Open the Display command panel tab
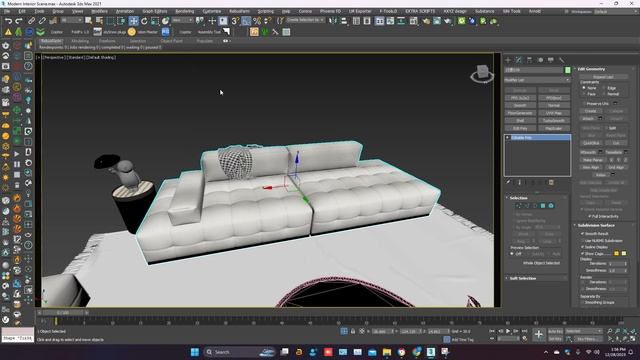The width and height of the screenshot is (640, 360). 551,60
